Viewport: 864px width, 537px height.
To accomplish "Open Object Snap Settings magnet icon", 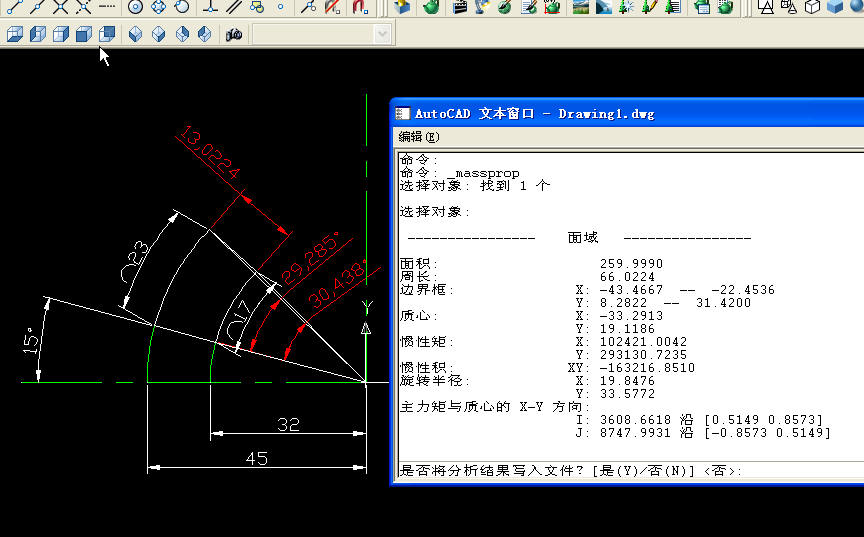I will (x=360, y=7).
